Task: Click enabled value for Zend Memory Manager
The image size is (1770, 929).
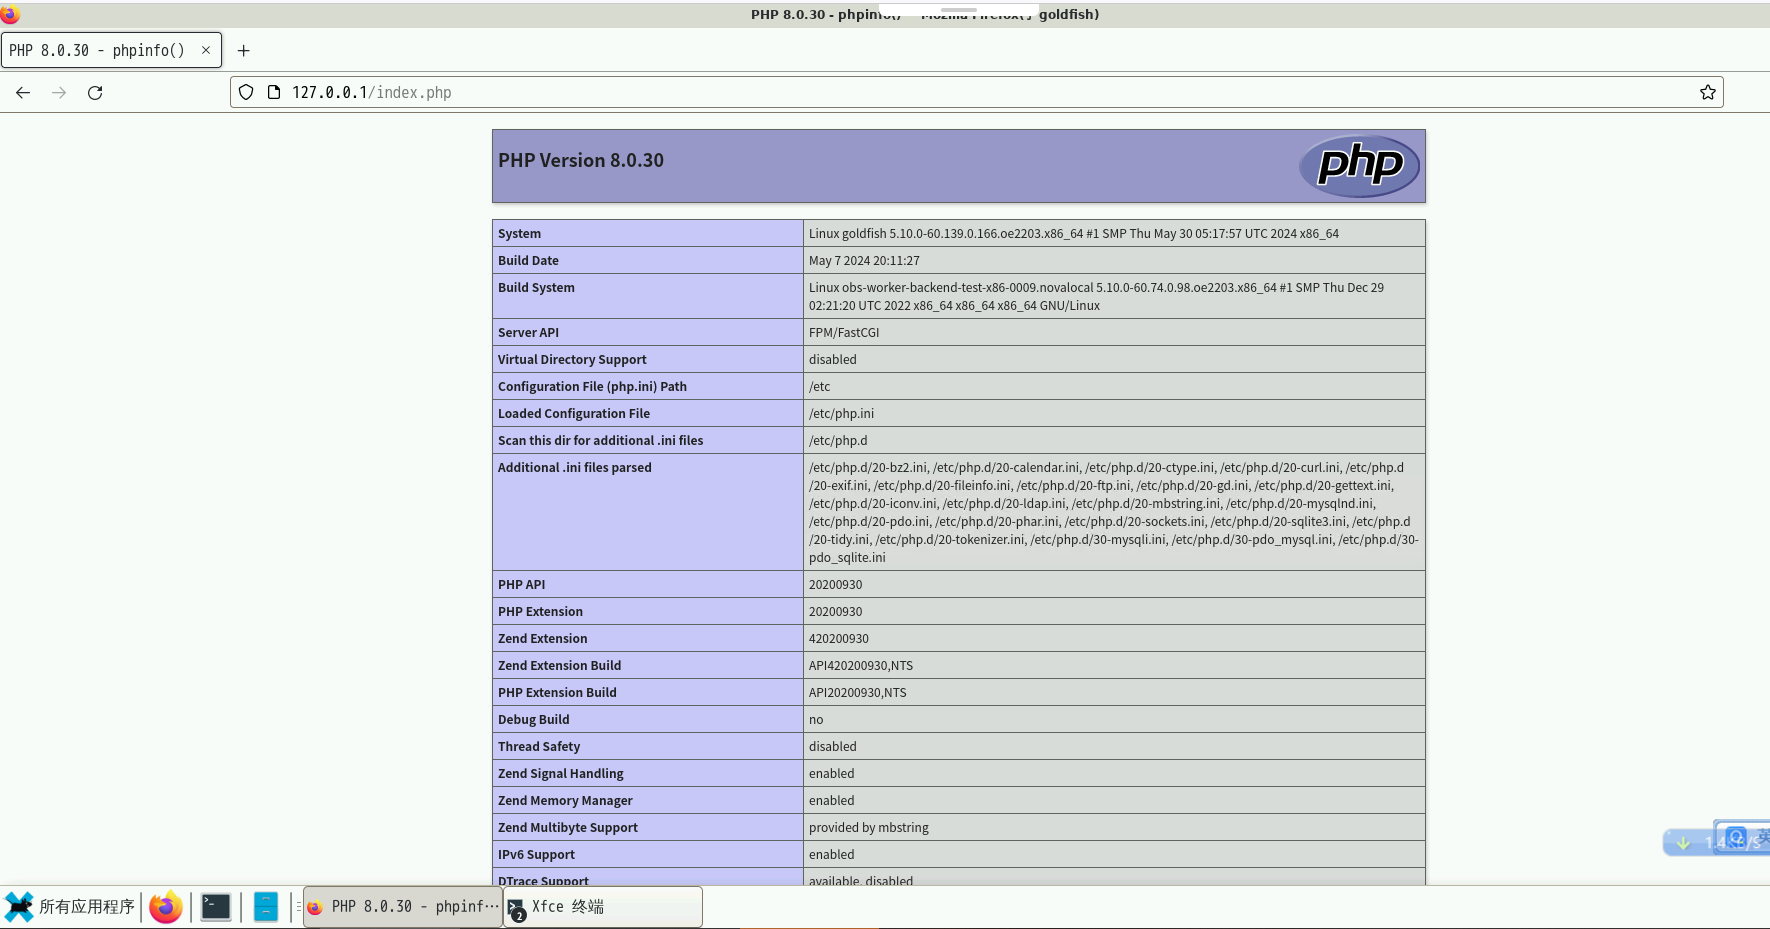Action: tap(832, 801)
